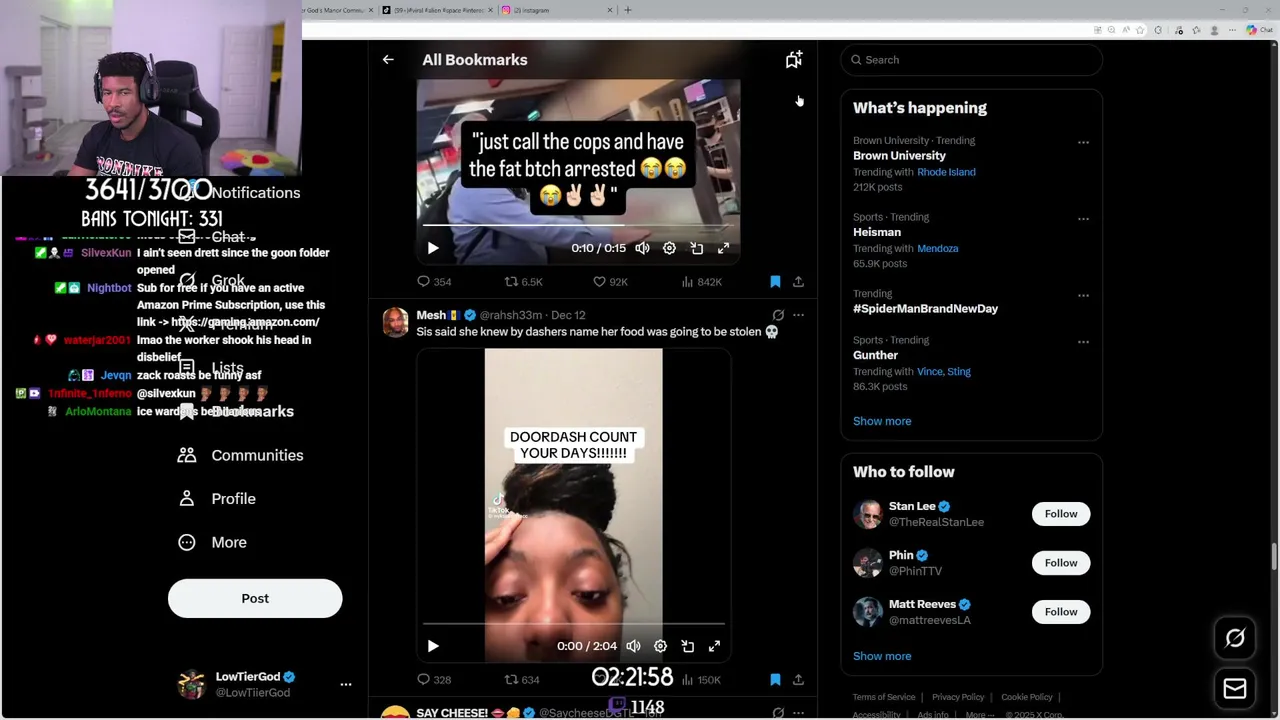
Task: Open the Mendoza trending link
Action: 938,249
